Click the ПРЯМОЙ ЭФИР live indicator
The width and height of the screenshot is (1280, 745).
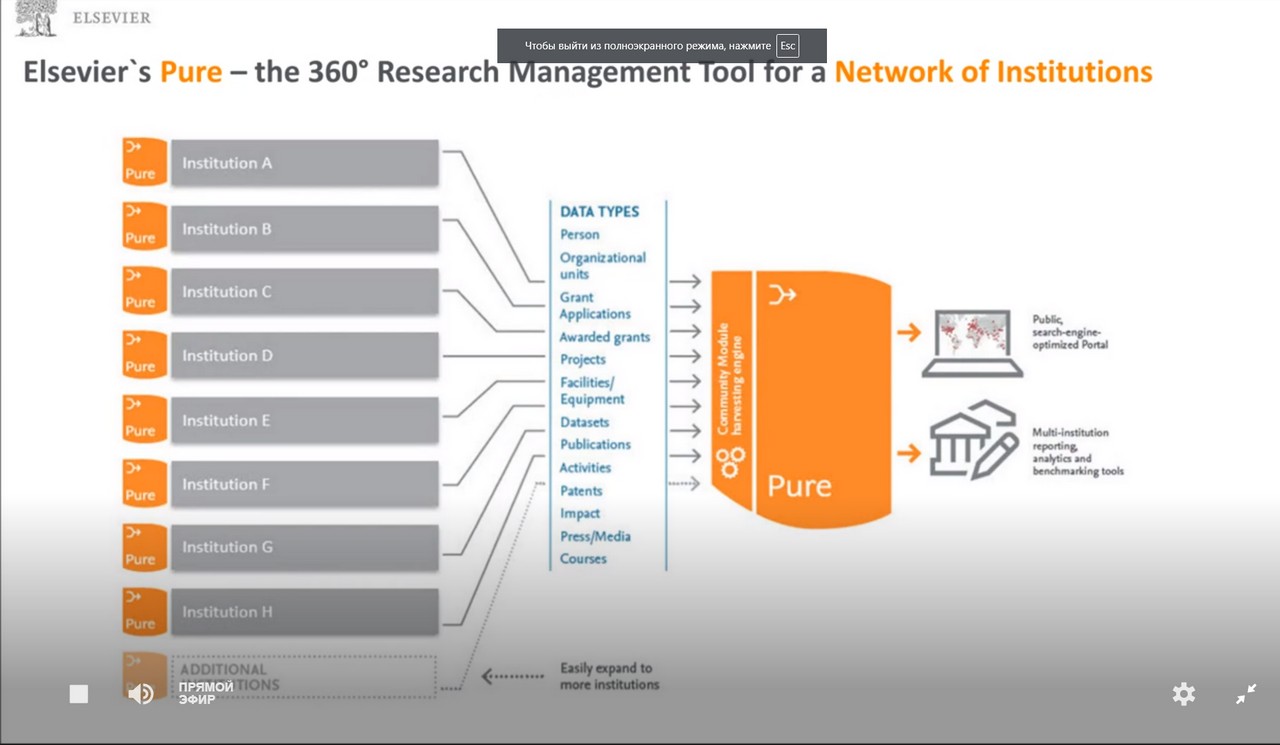click(x=206, y=693)
